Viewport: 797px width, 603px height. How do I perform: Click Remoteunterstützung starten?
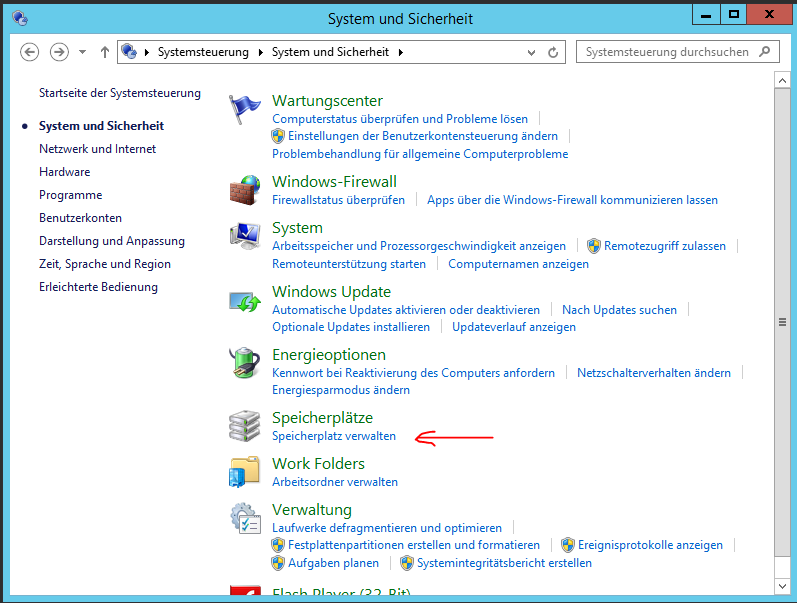349,264
